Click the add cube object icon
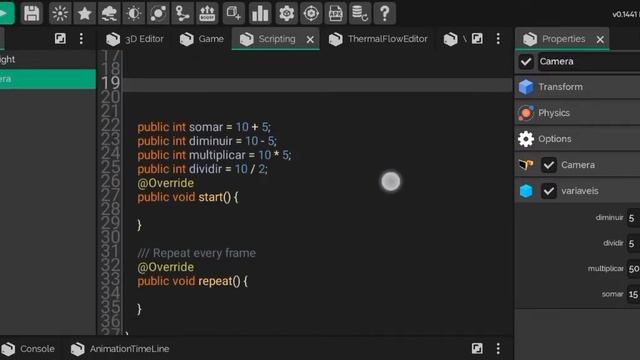The width and height of the screenshot is (640, 360). pos(234,13)
